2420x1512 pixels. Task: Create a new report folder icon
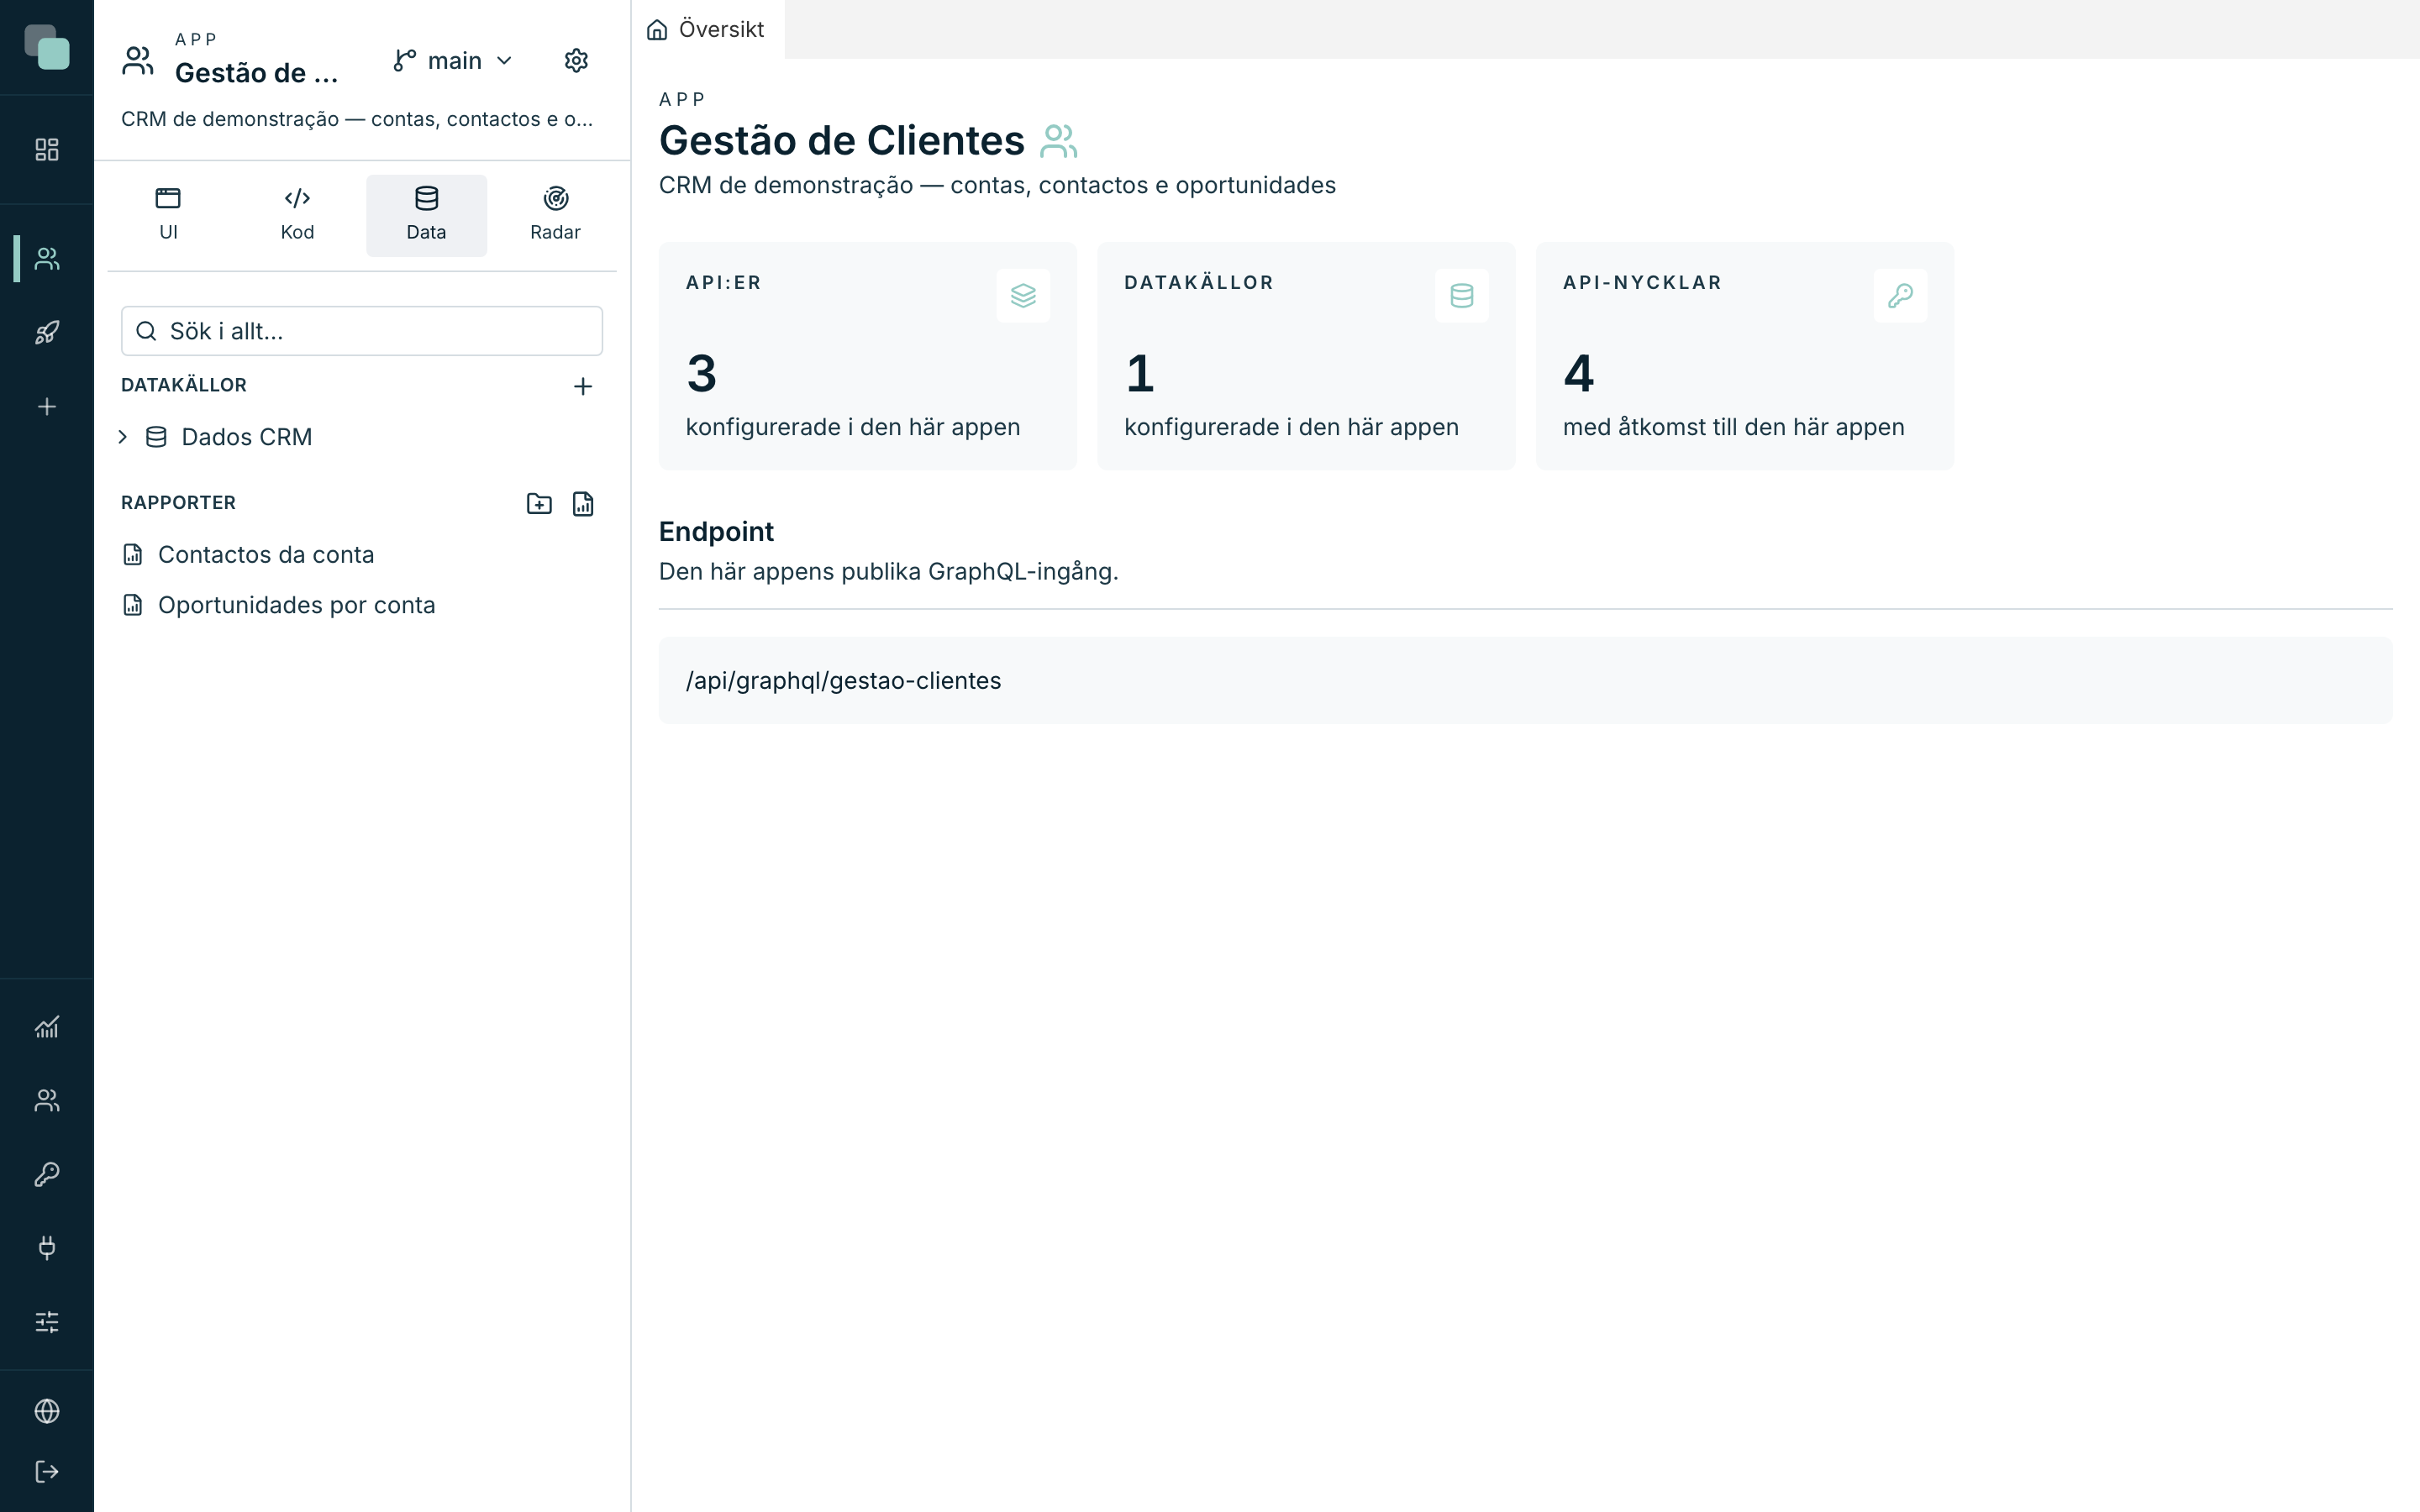[539, 504]
